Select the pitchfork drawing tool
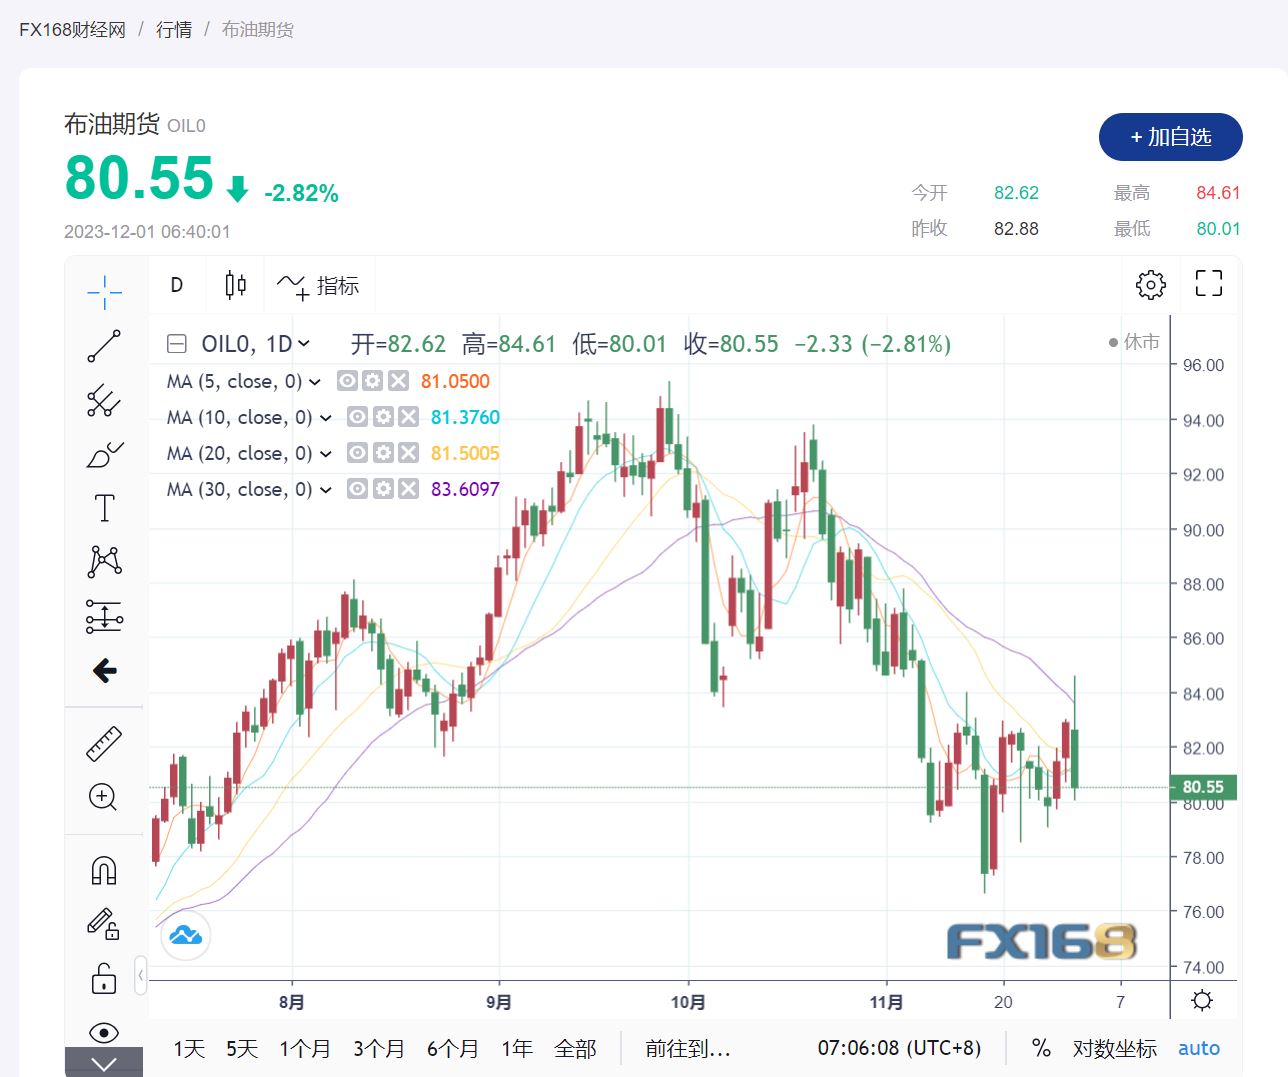 click(104, 400)
